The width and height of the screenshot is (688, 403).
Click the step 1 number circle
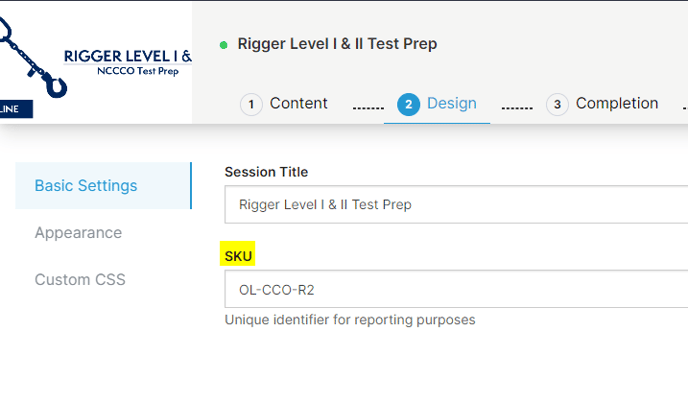click(x=251, y=104)
